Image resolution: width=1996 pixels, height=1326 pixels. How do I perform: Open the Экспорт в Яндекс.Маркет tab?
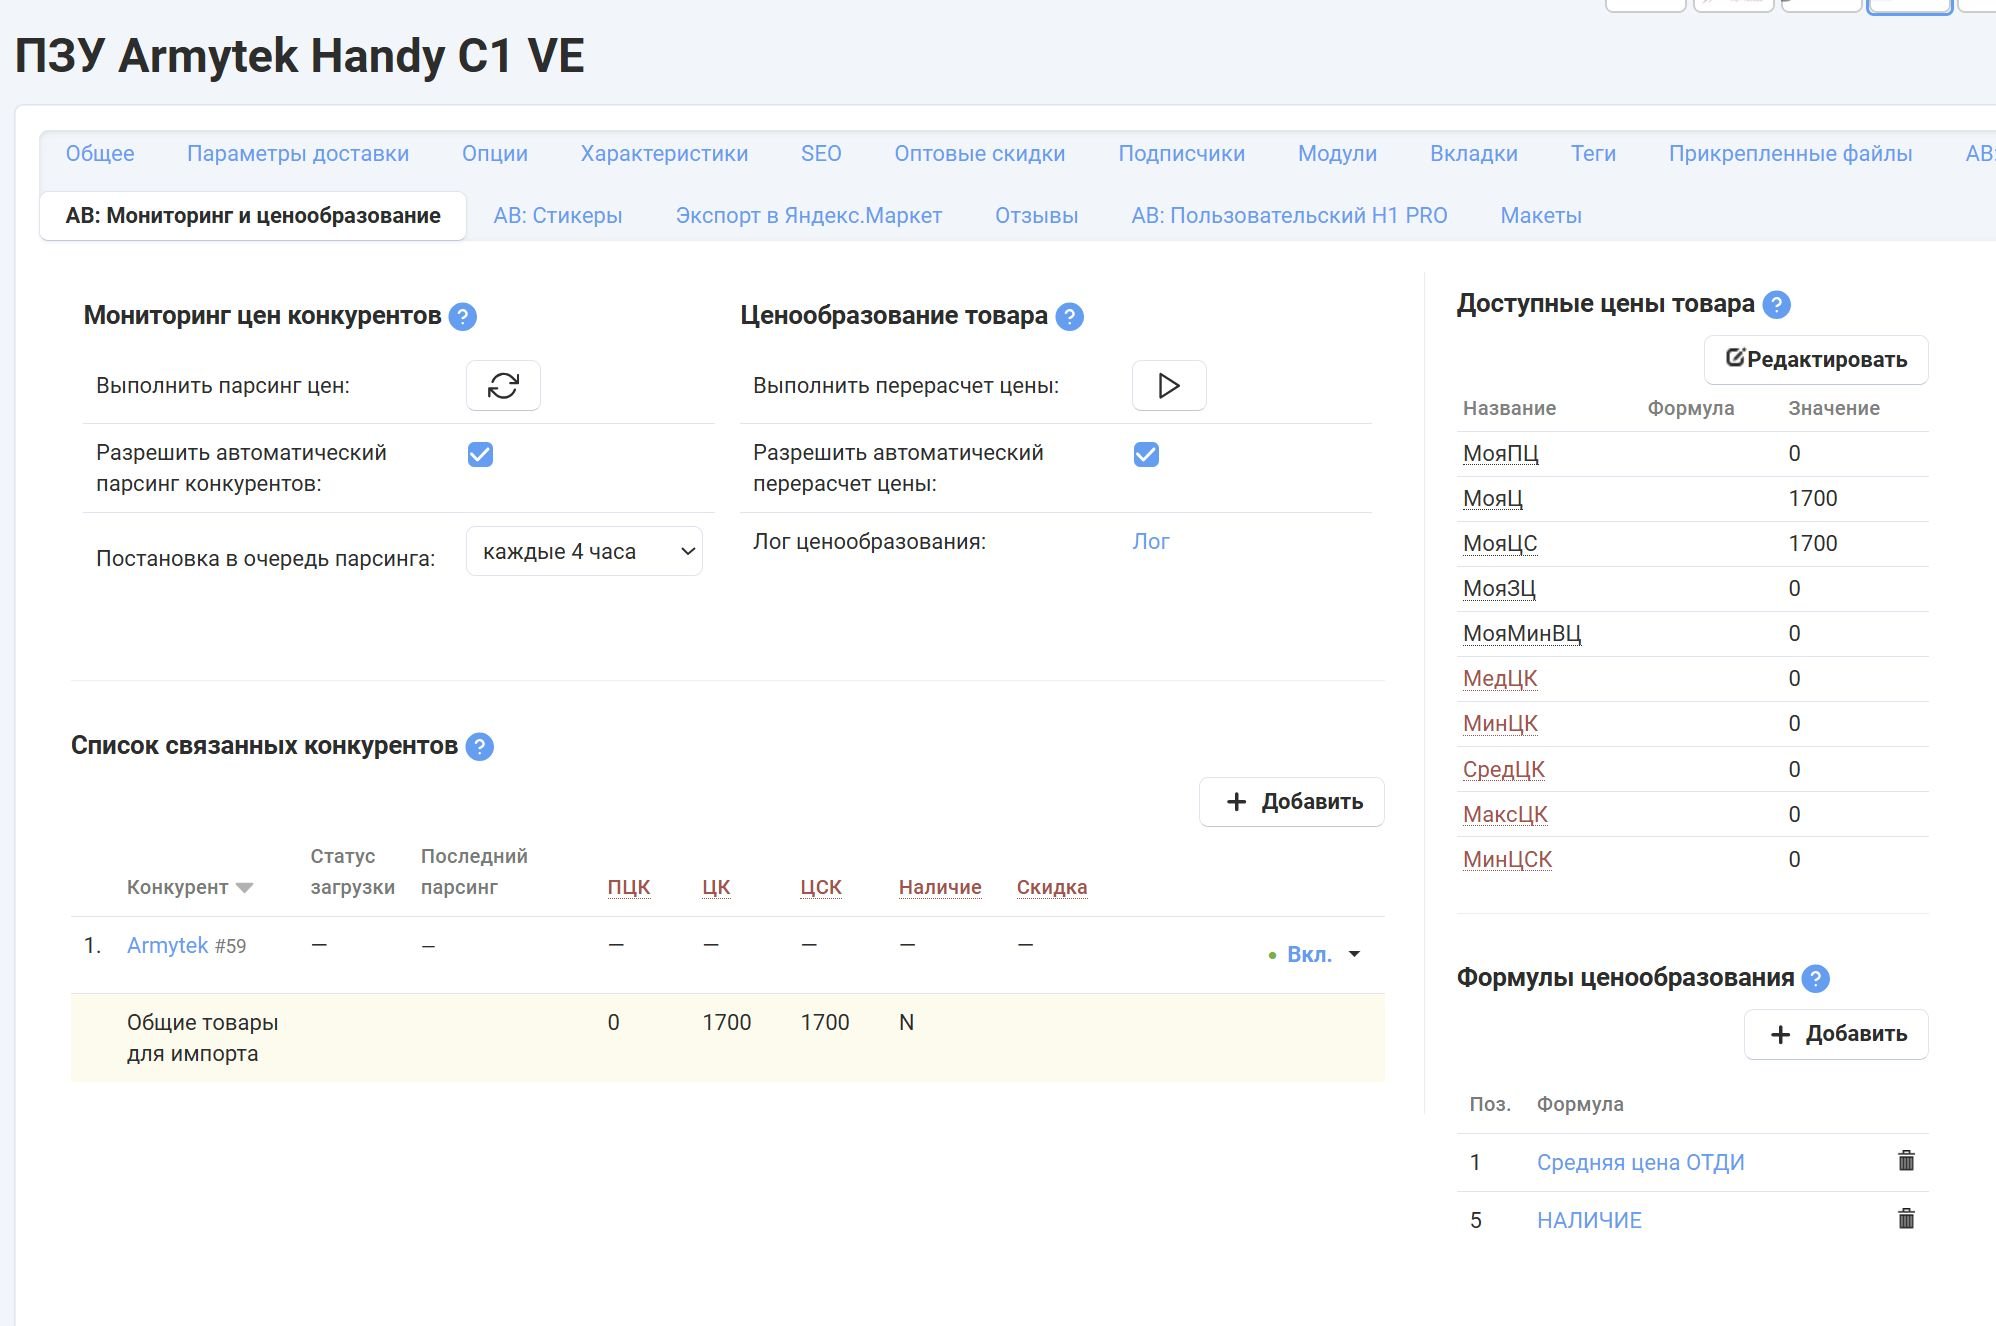808,216
